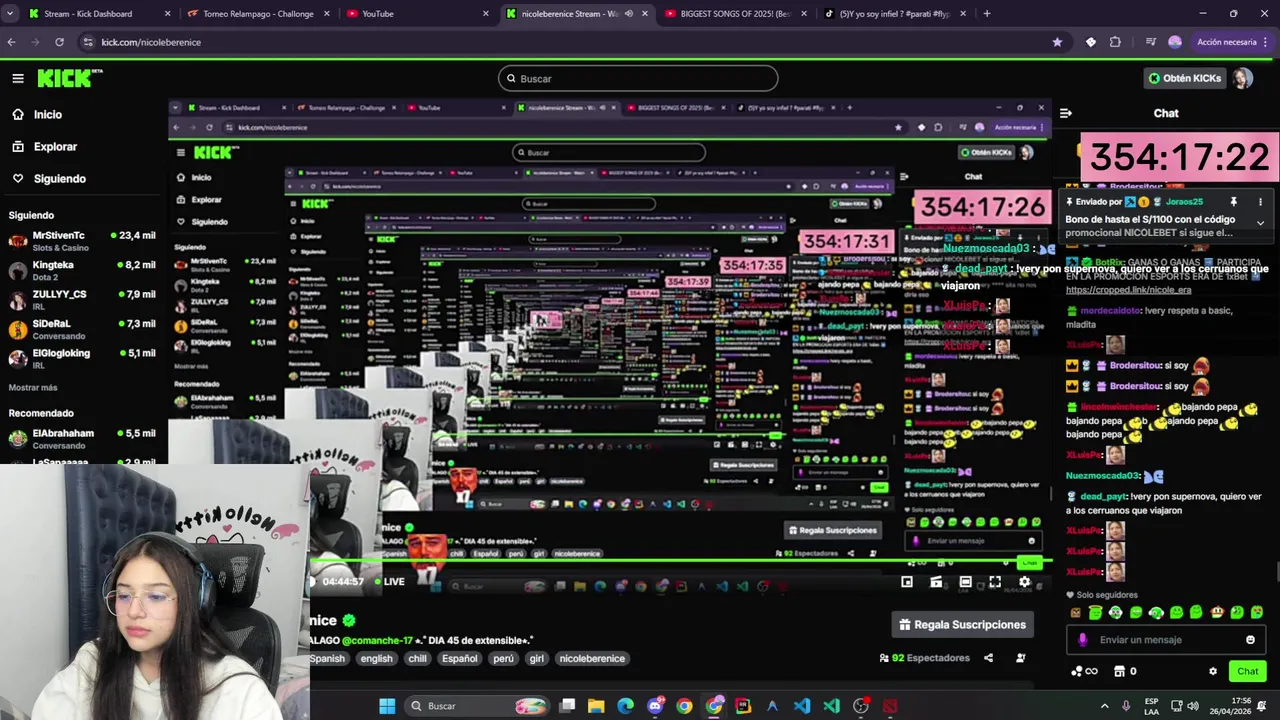Share the stream via share icon

click(988, 658)
